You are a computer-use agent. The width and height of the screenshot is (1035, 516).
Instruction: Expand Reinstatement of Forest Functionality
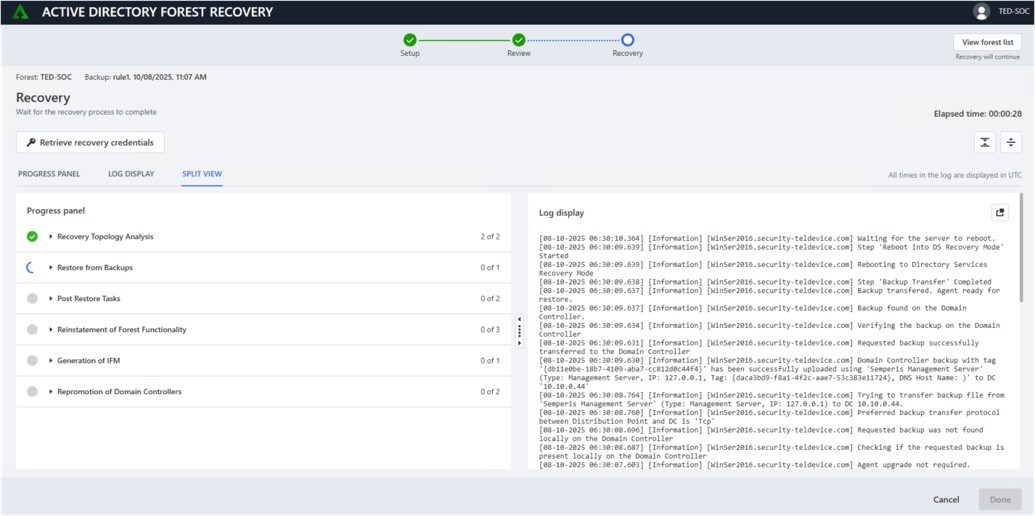[x=51, y=330]
